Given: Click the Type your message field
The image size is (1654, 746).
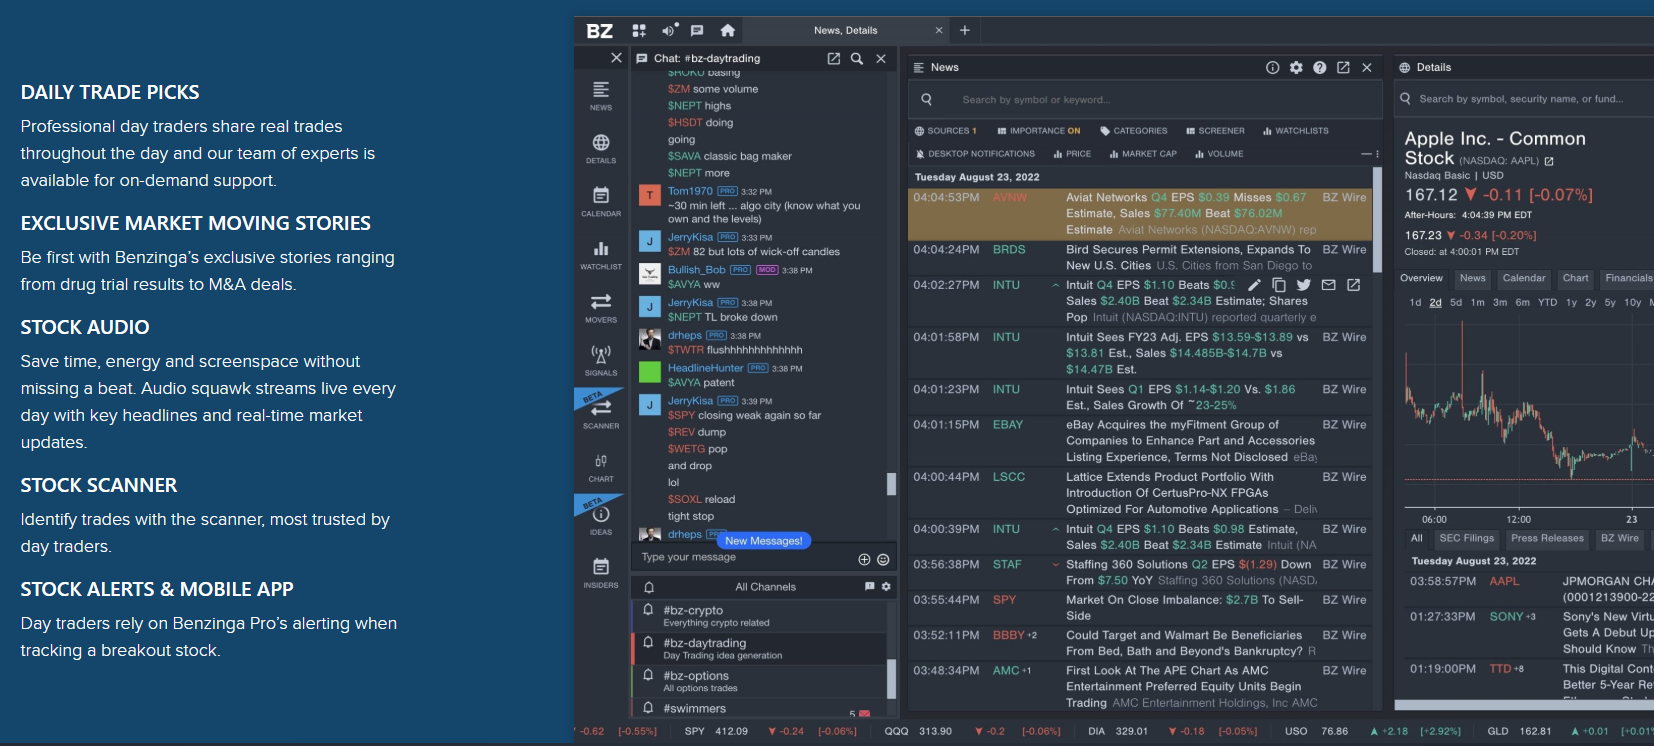Looking at the screenshot, I should (x=745, y=557).
